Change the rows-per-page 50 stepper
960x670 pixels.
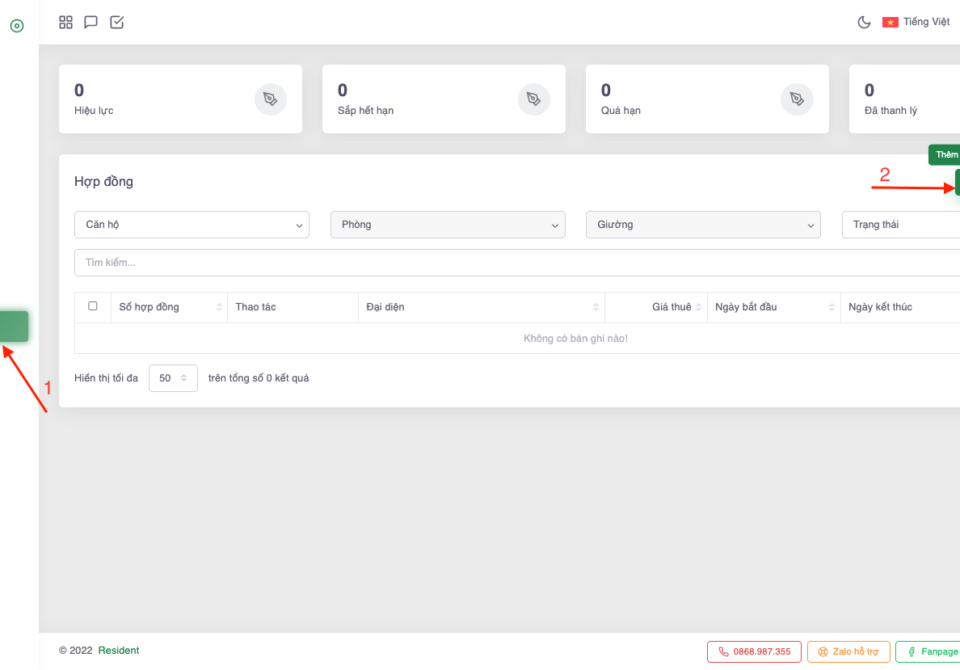pos(173,378)
